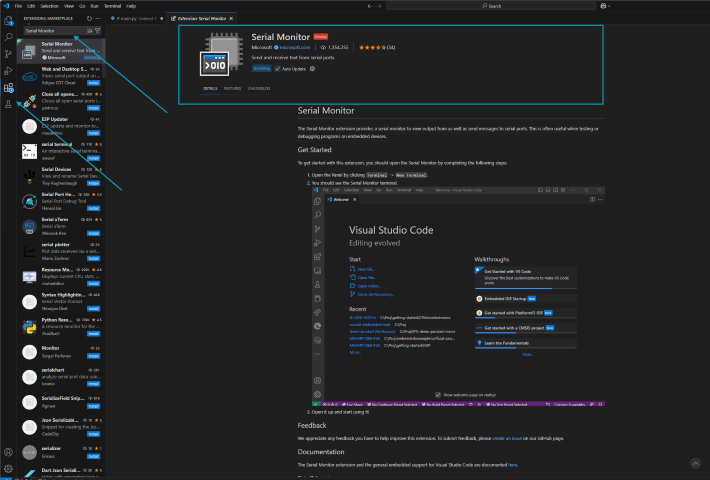
Task: Select the Web and Desktop Serial extension icon
Action: pyautogui.click(x=29, y=76)
